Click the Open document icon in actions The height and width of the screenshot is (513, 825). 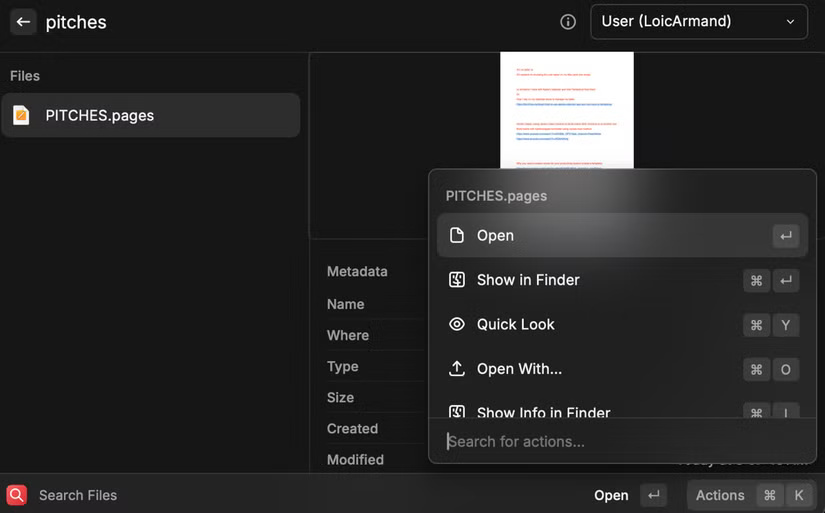457,236
